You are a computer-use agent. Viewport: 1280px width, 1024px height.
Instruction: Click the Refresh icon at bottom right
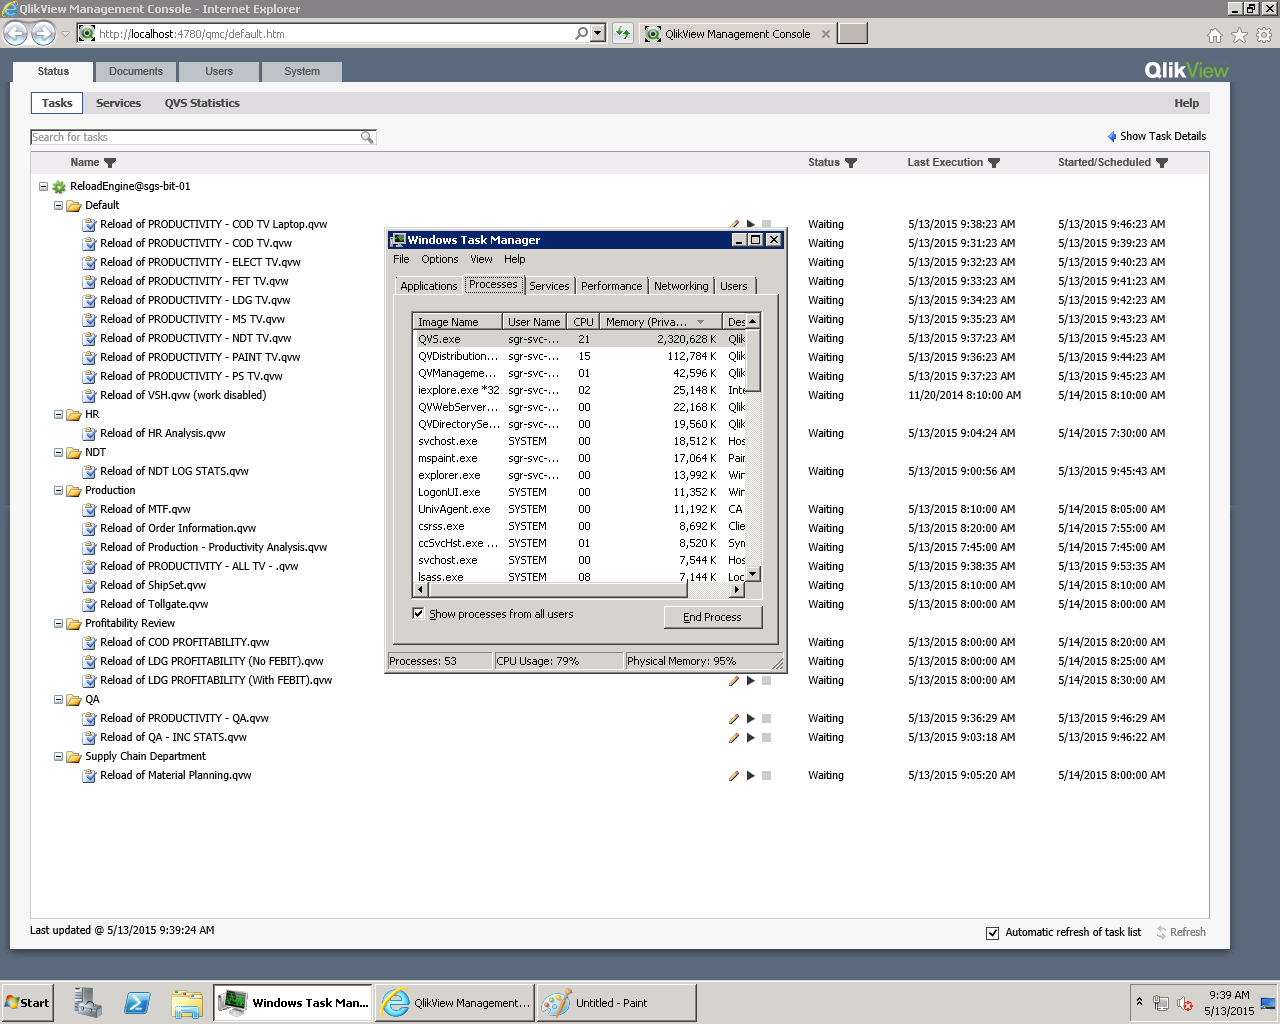tap(1161, 932)
